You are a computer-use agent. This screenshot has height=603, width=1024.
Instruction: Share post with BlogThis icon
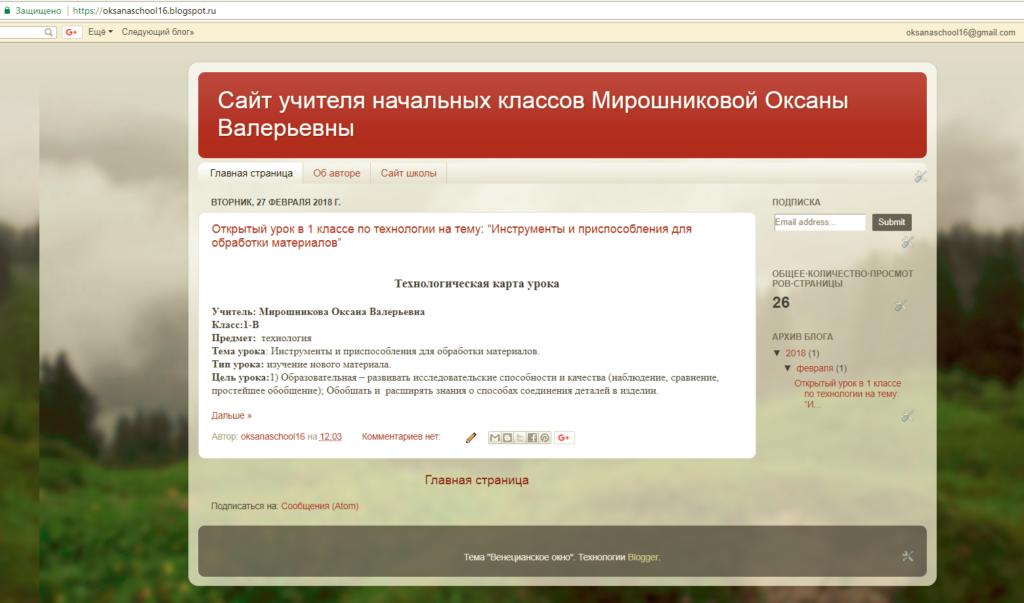click(x=507, y=438)
